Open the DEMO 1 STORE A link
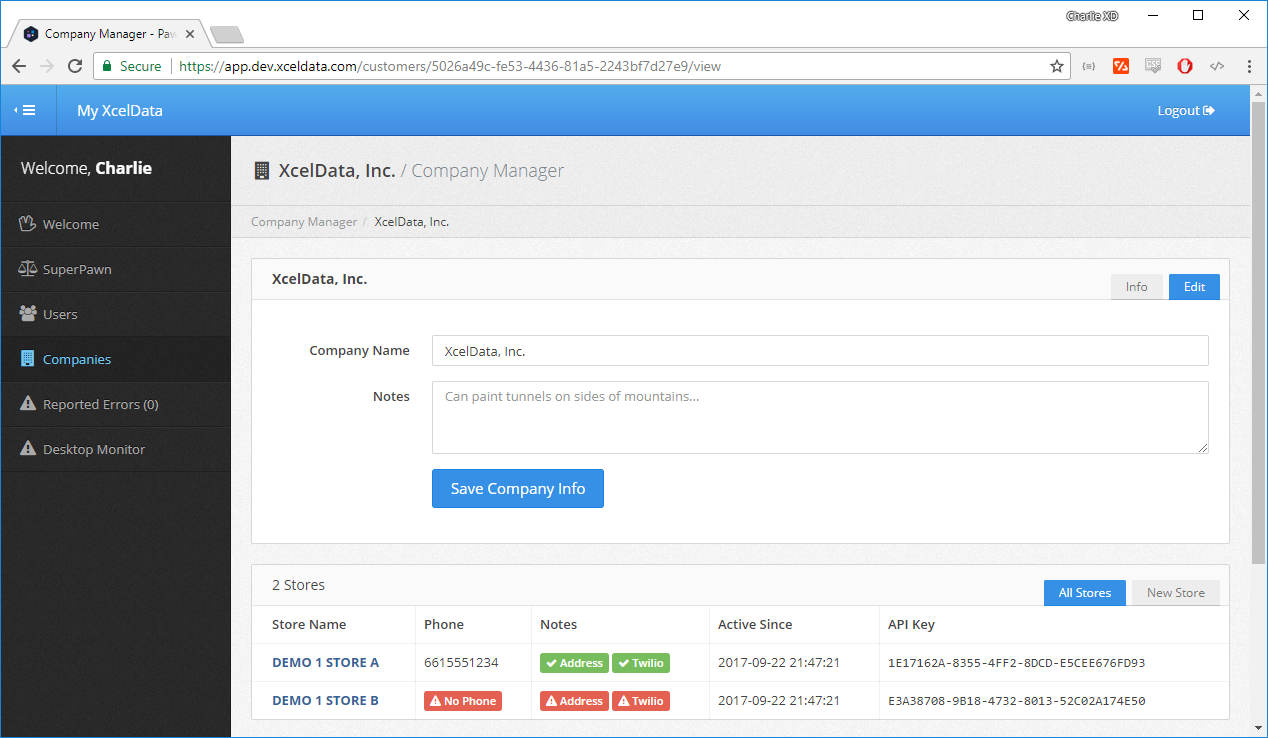This screenshot has width=1268, height=738. pyautogui.click(x=325, y=663)
